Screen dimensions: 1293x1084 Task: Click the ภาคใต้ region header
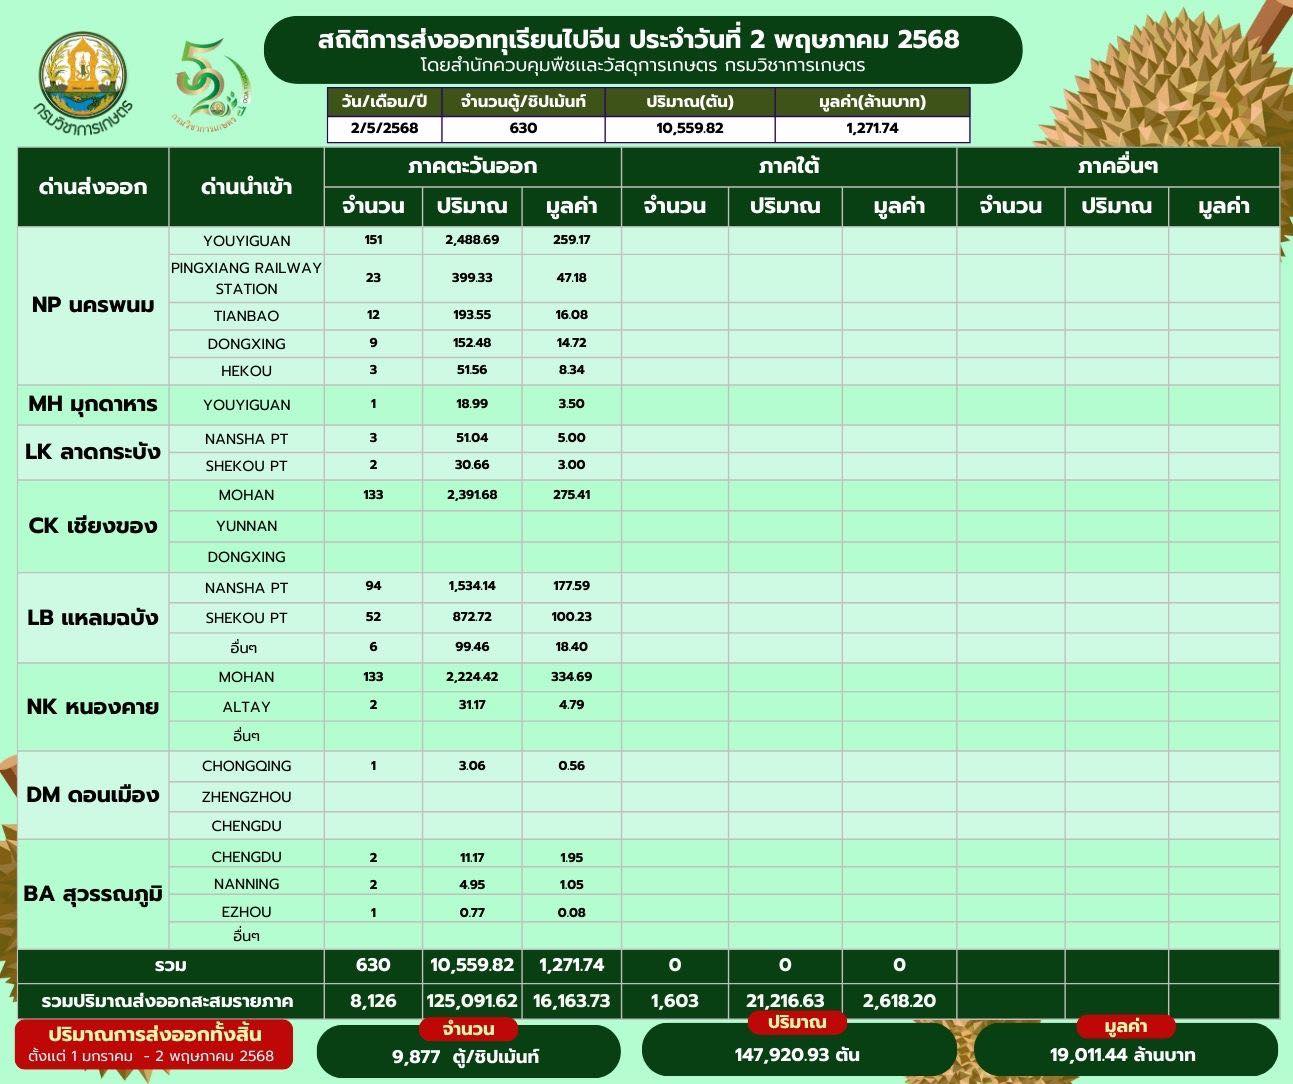[x=789, y=166]
